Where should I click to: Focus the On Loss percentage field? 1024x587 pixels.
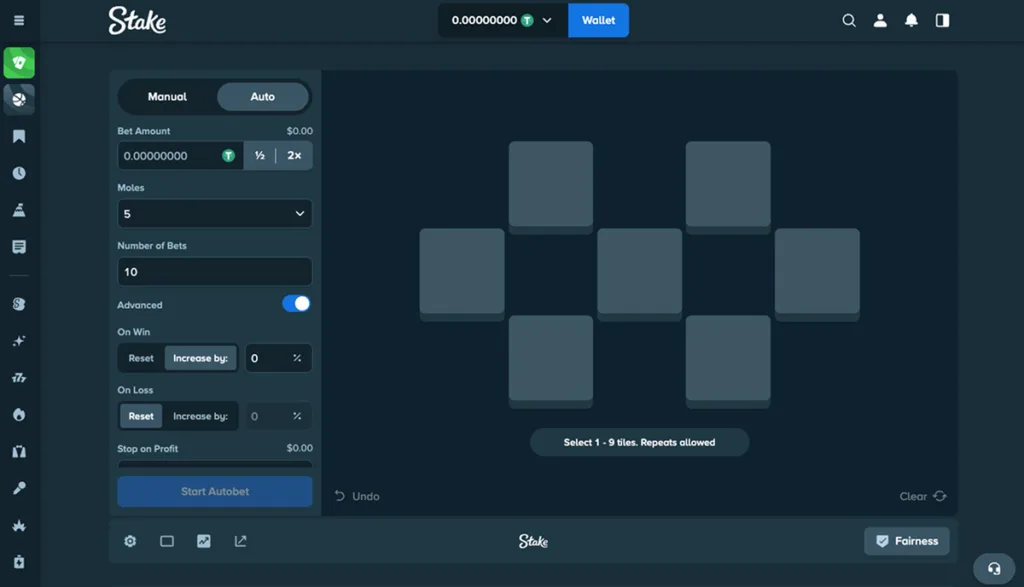coord(278,416)
